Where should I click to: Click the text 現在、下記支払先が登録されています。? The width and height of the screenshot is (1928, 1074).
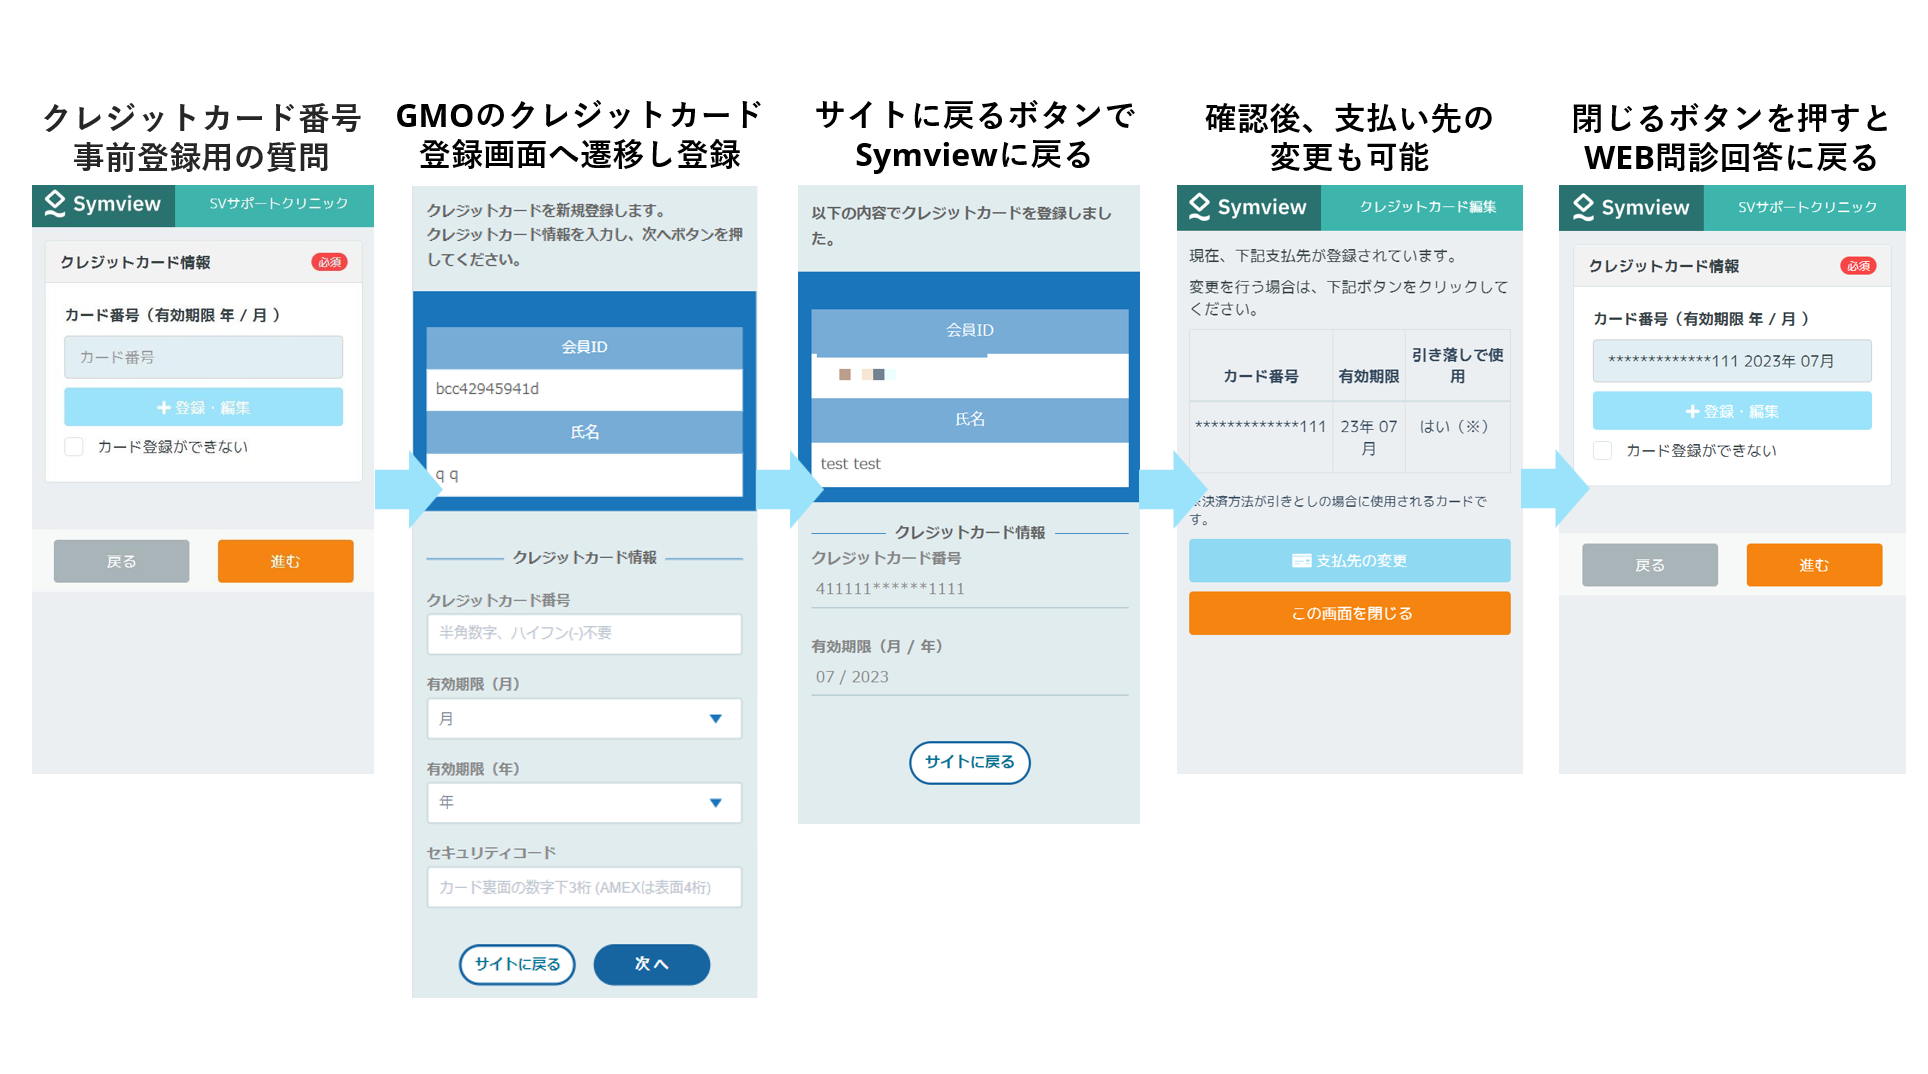[1325, 256]
